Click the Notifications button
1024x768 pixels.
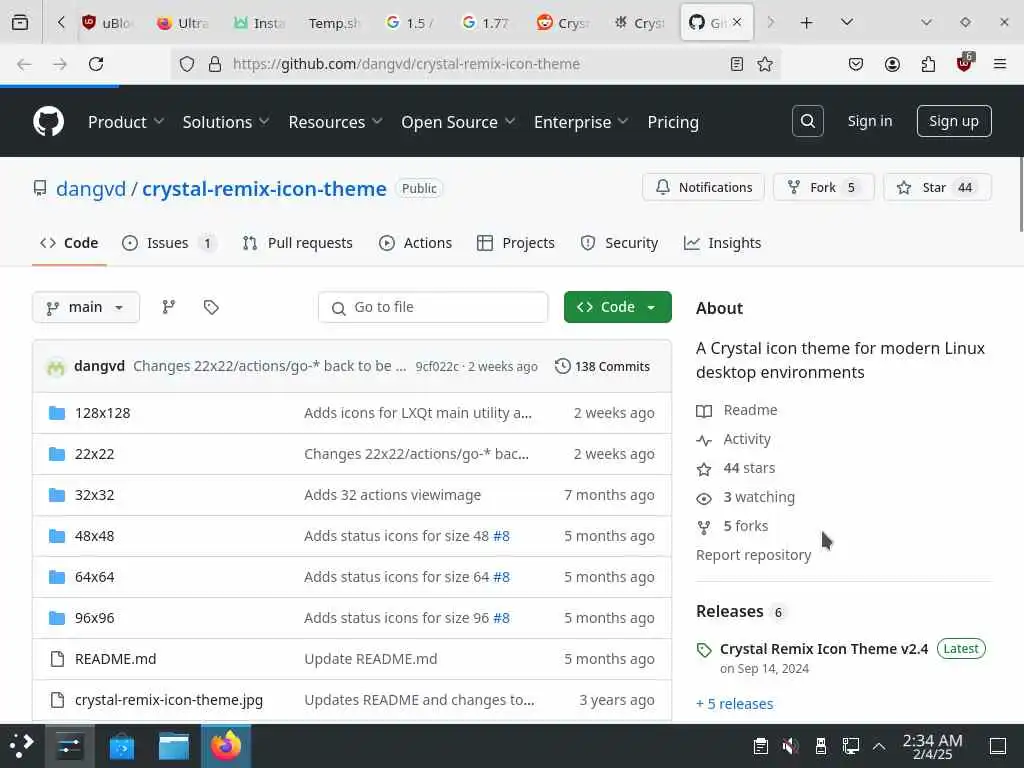703,187
